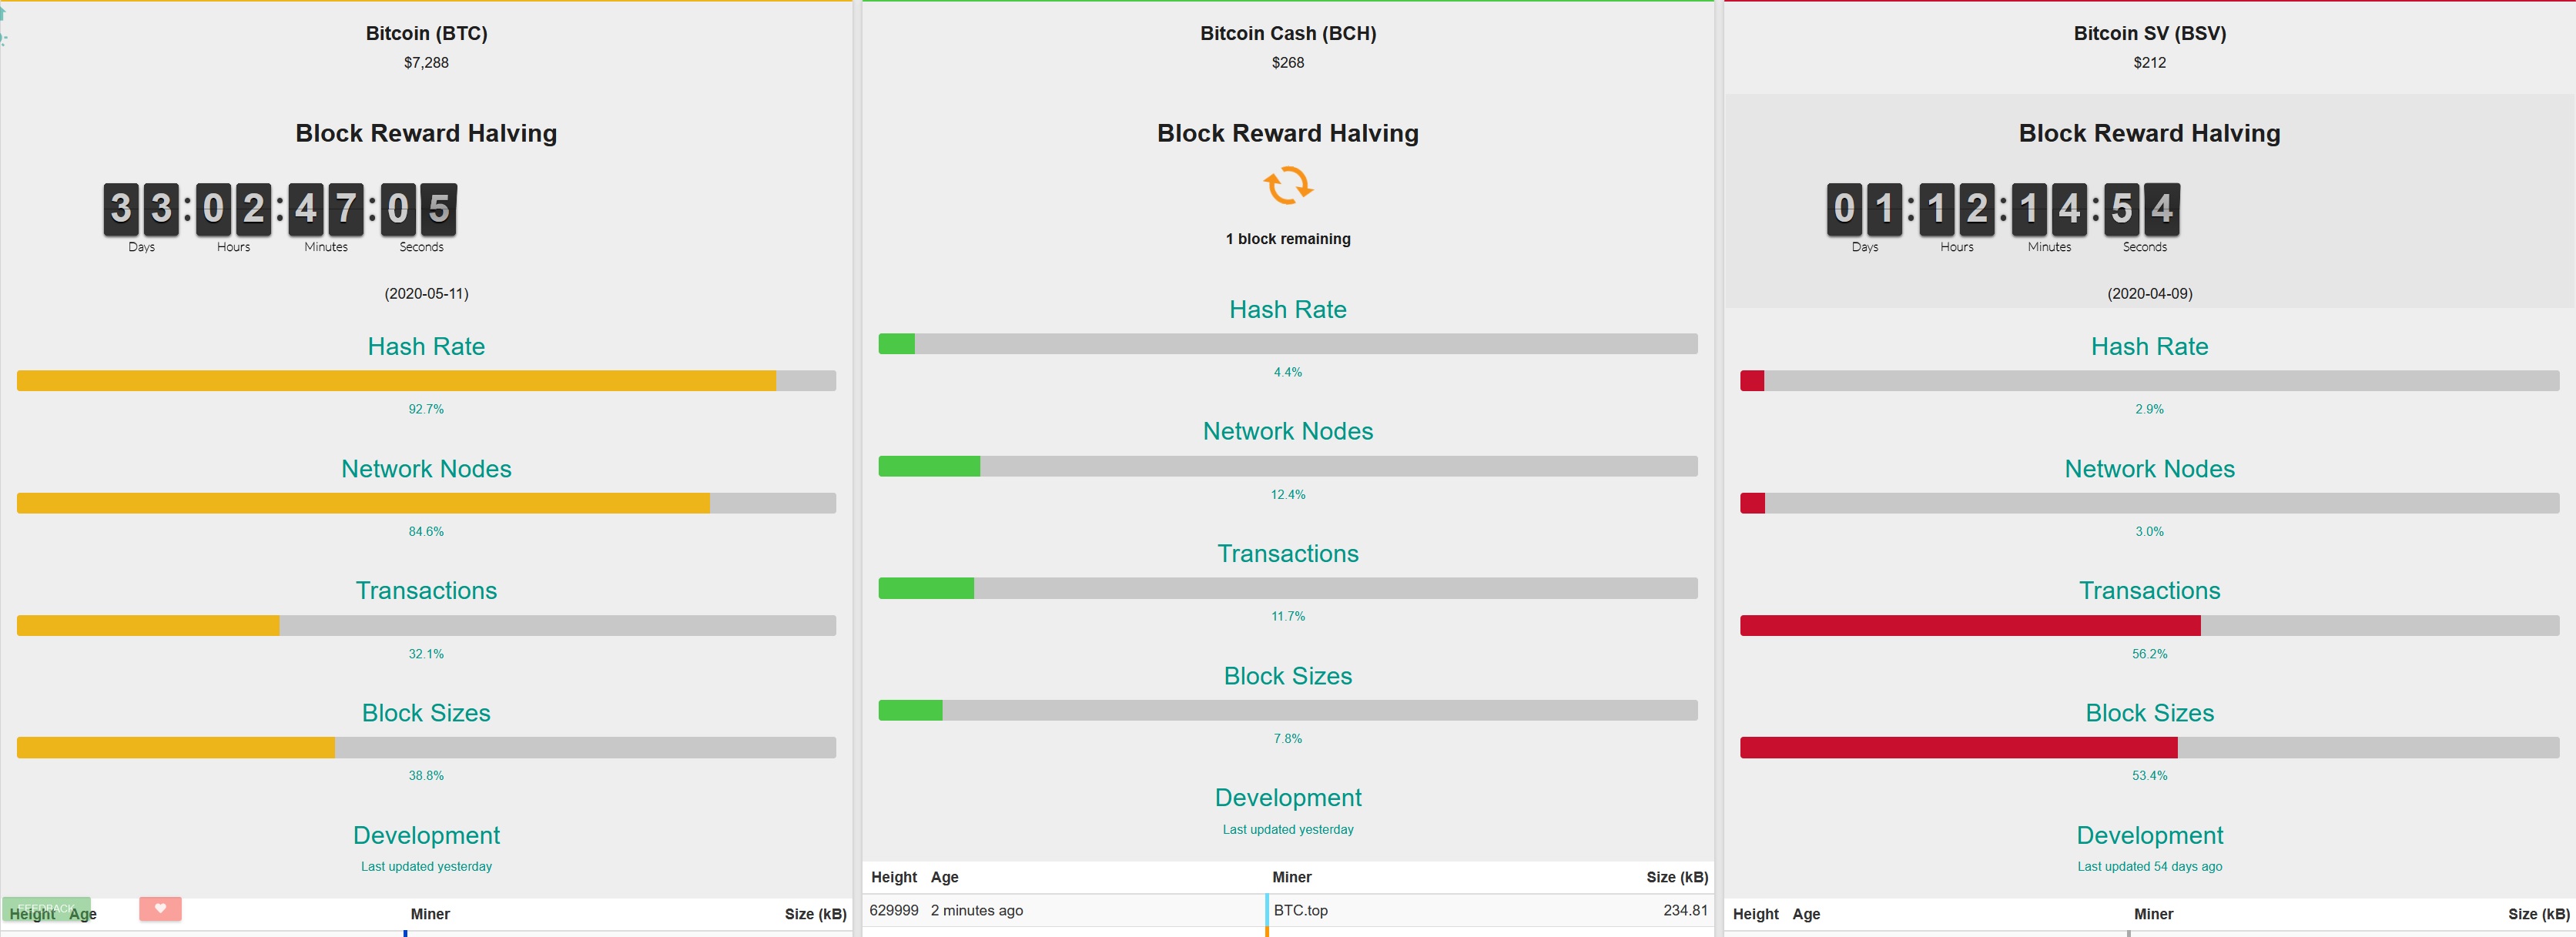The width and height of the screenshot is (2576, 937).
Task: Click the 234.81 size value
Action: click(1686, 910)
